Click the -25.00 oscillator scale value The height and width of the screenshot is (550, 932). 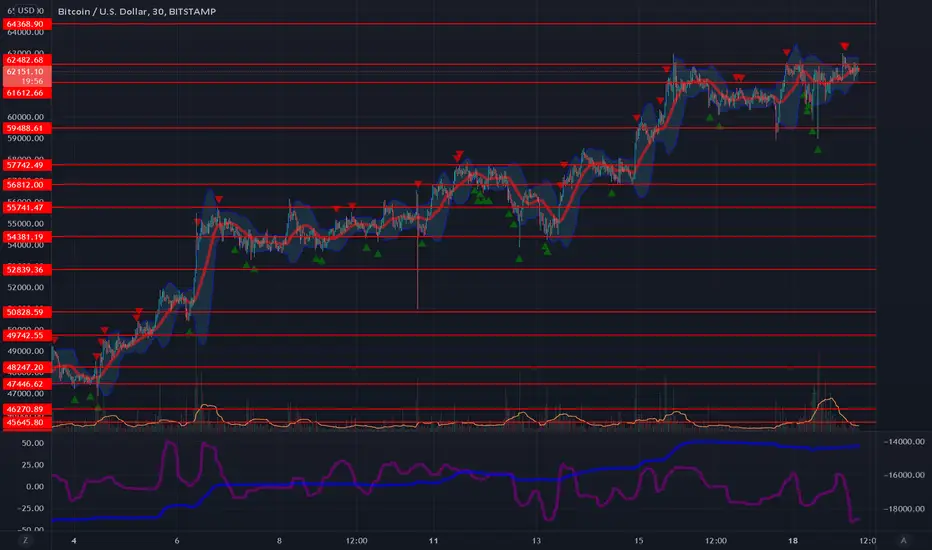point(32,508)
